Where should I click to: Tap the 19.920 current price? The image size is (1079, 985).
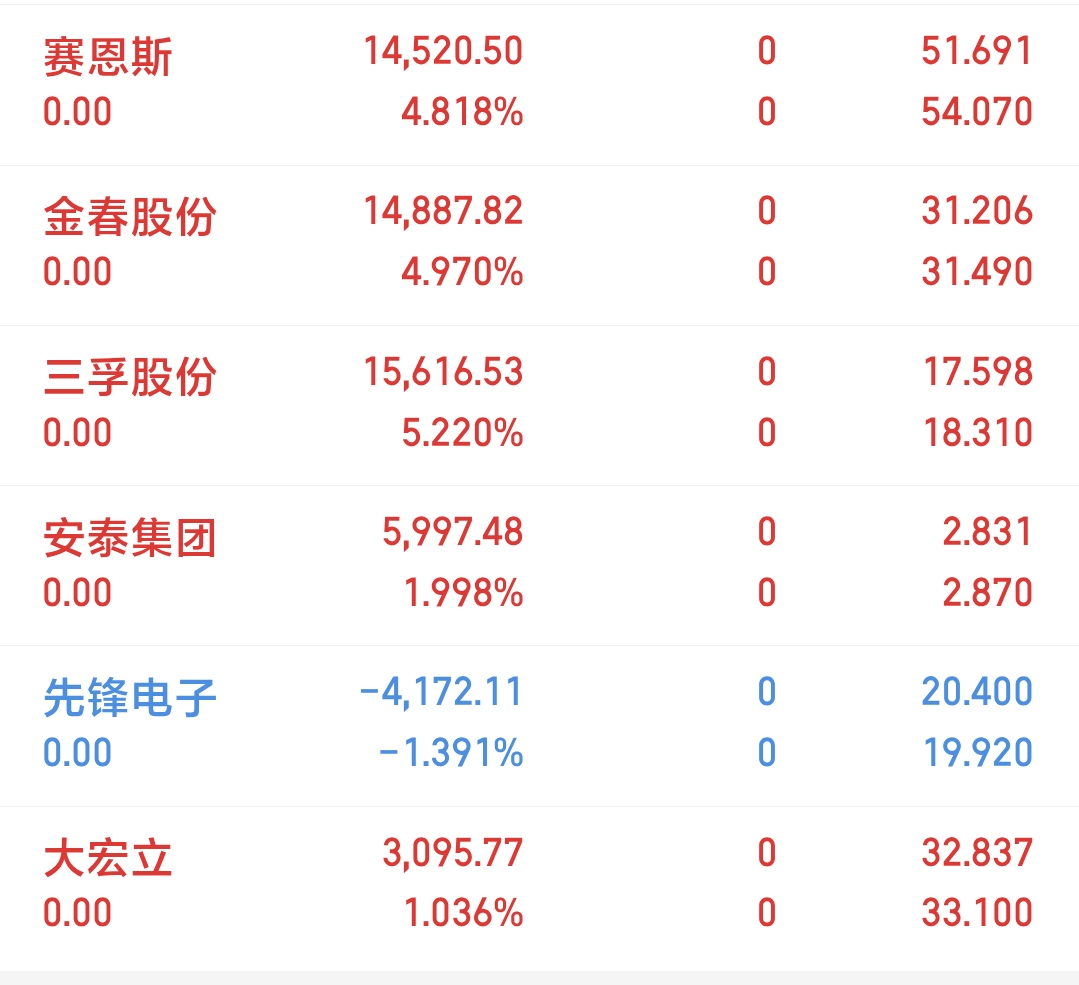[x=978, y=752]
